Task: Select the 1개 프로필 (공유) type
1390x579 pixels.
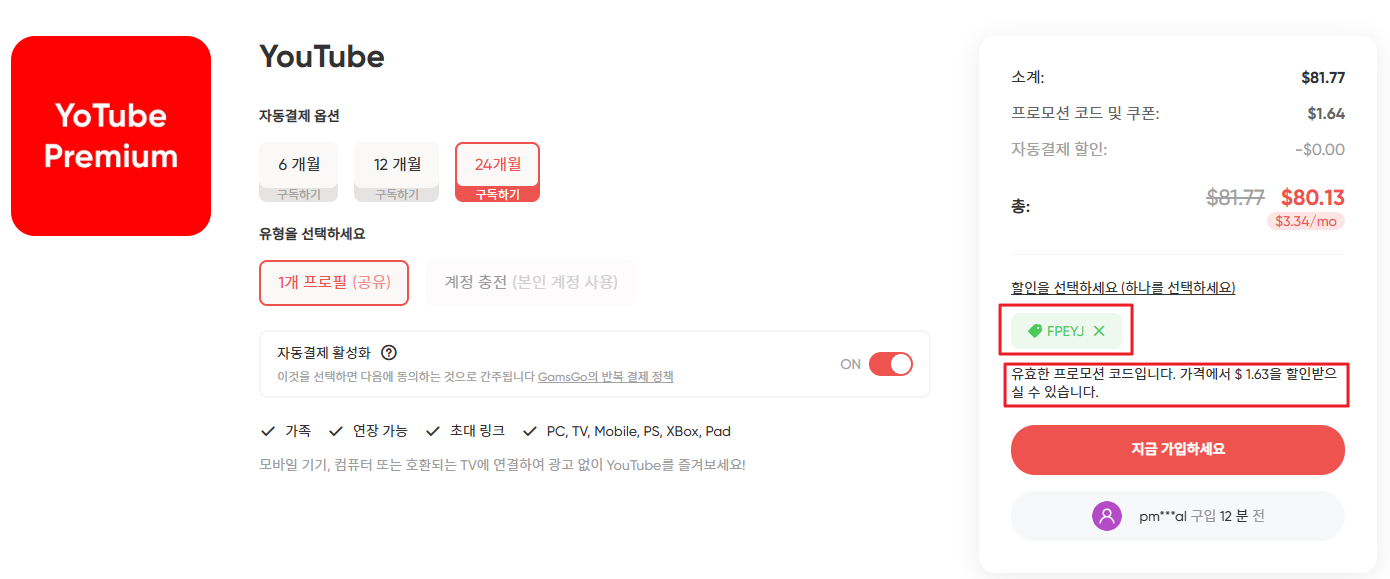Action: point(334,283)
